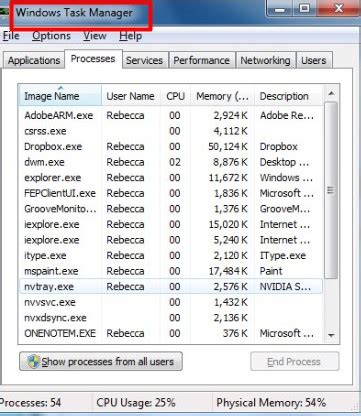This screenshot has width=361, height=416.
Task: Select the dwm.exe process
Action: point(171,162)
